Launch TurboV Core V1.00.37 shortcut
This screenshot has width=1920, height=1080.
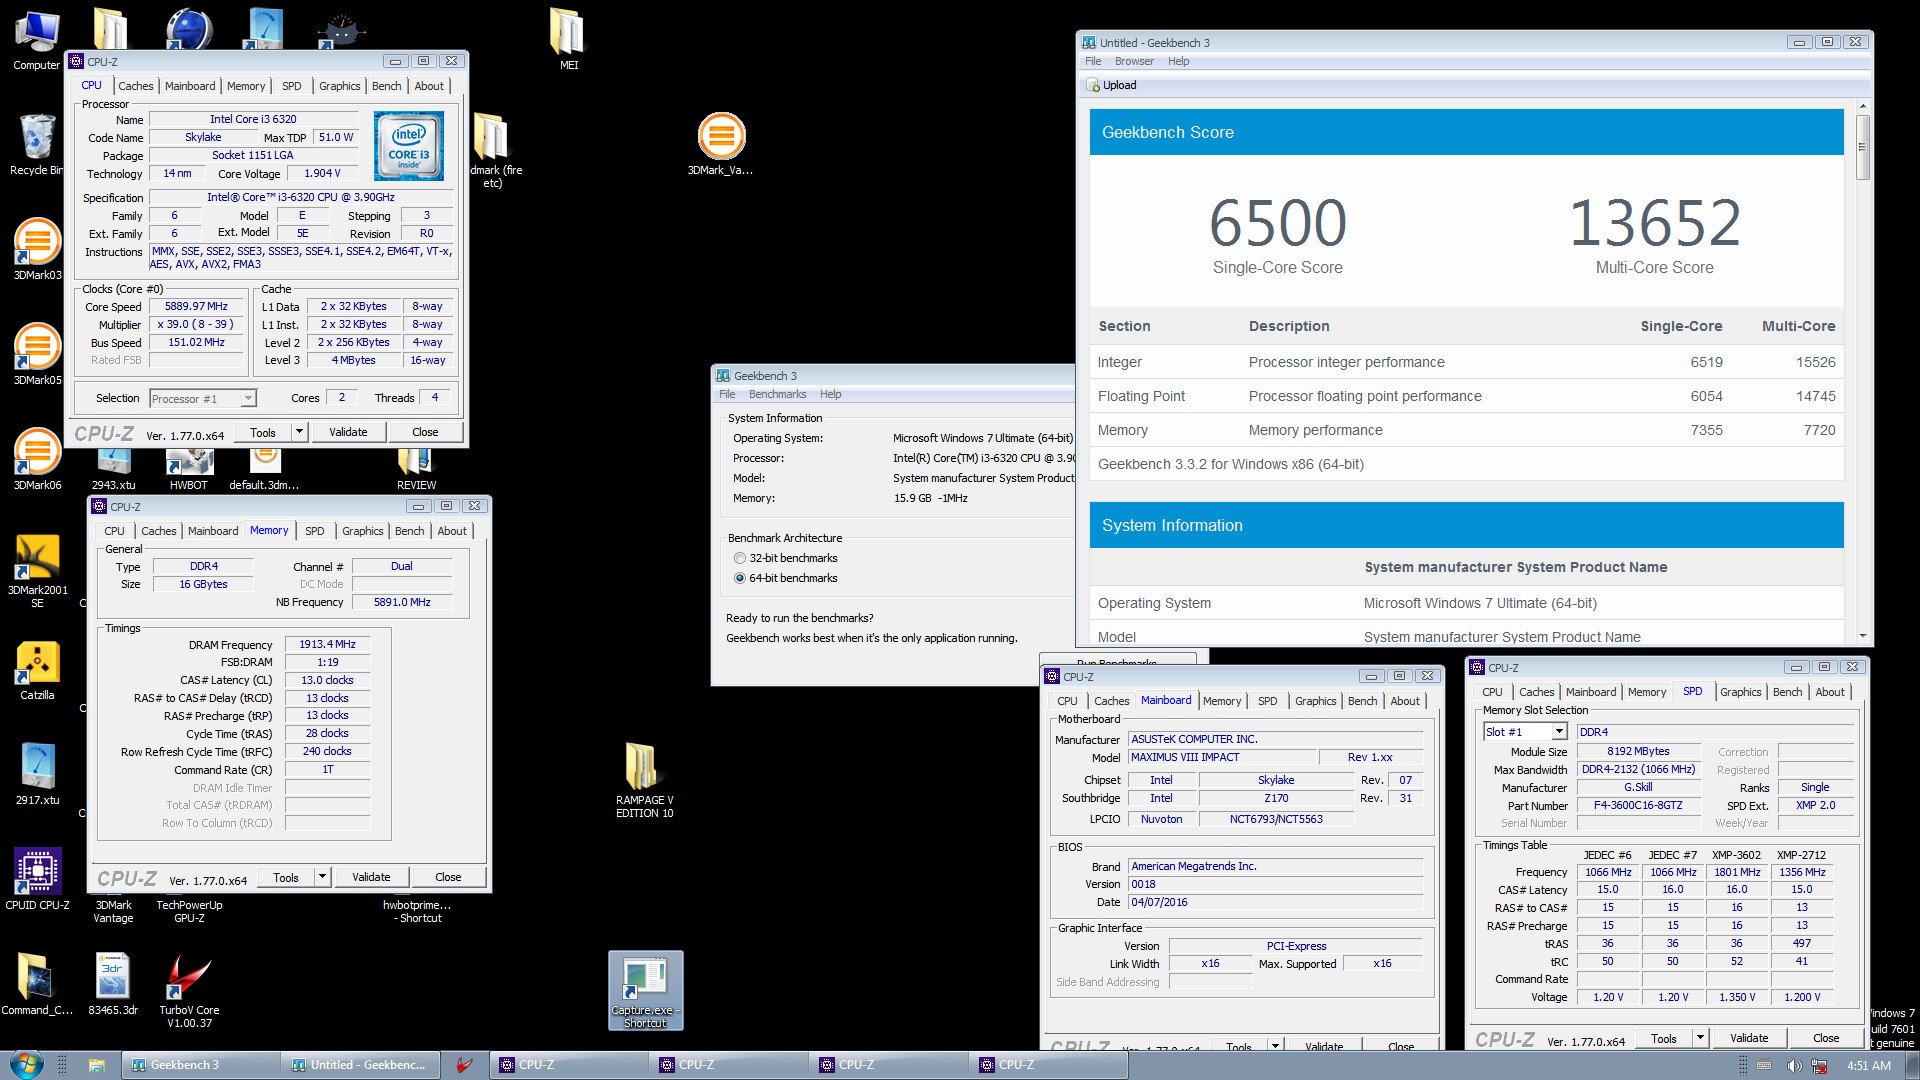pyautogui.click(x=189, y=991)
